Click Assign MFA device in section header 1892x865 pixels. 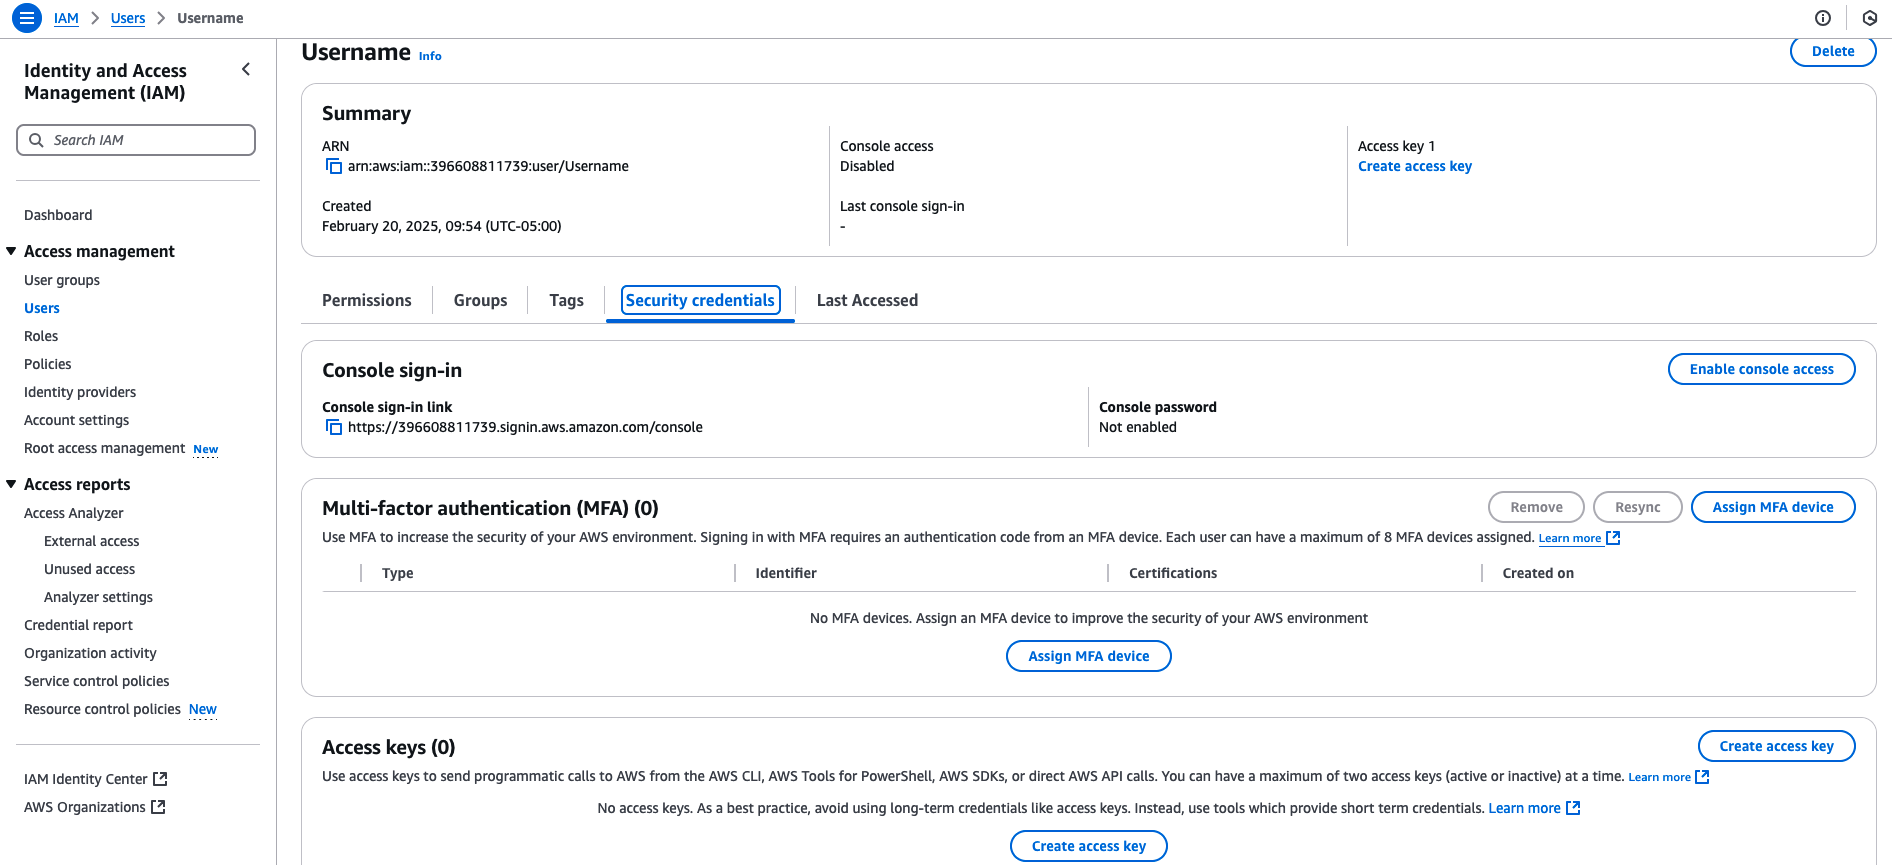(x=1772, y=507)
